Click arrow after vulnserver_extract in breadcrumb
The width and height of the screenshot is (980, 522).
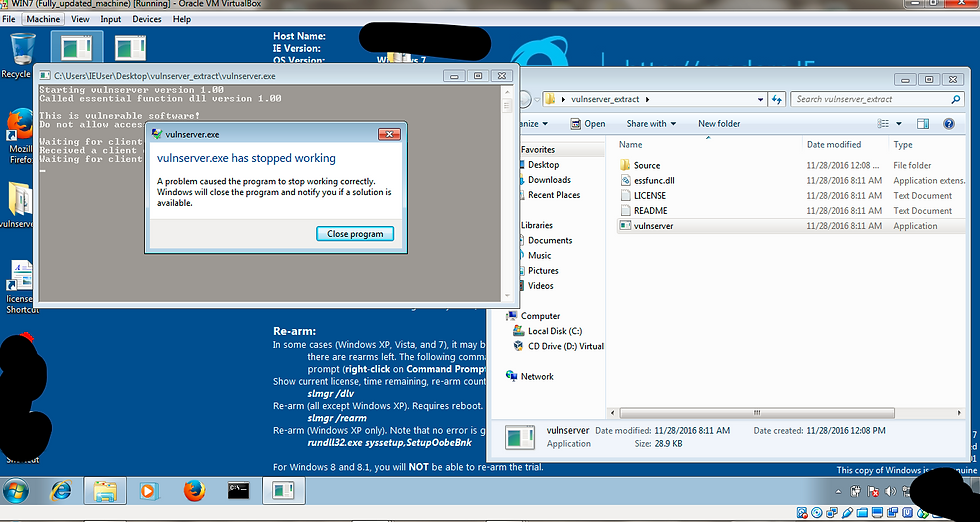pyautogui.click(x=647, y=99)
